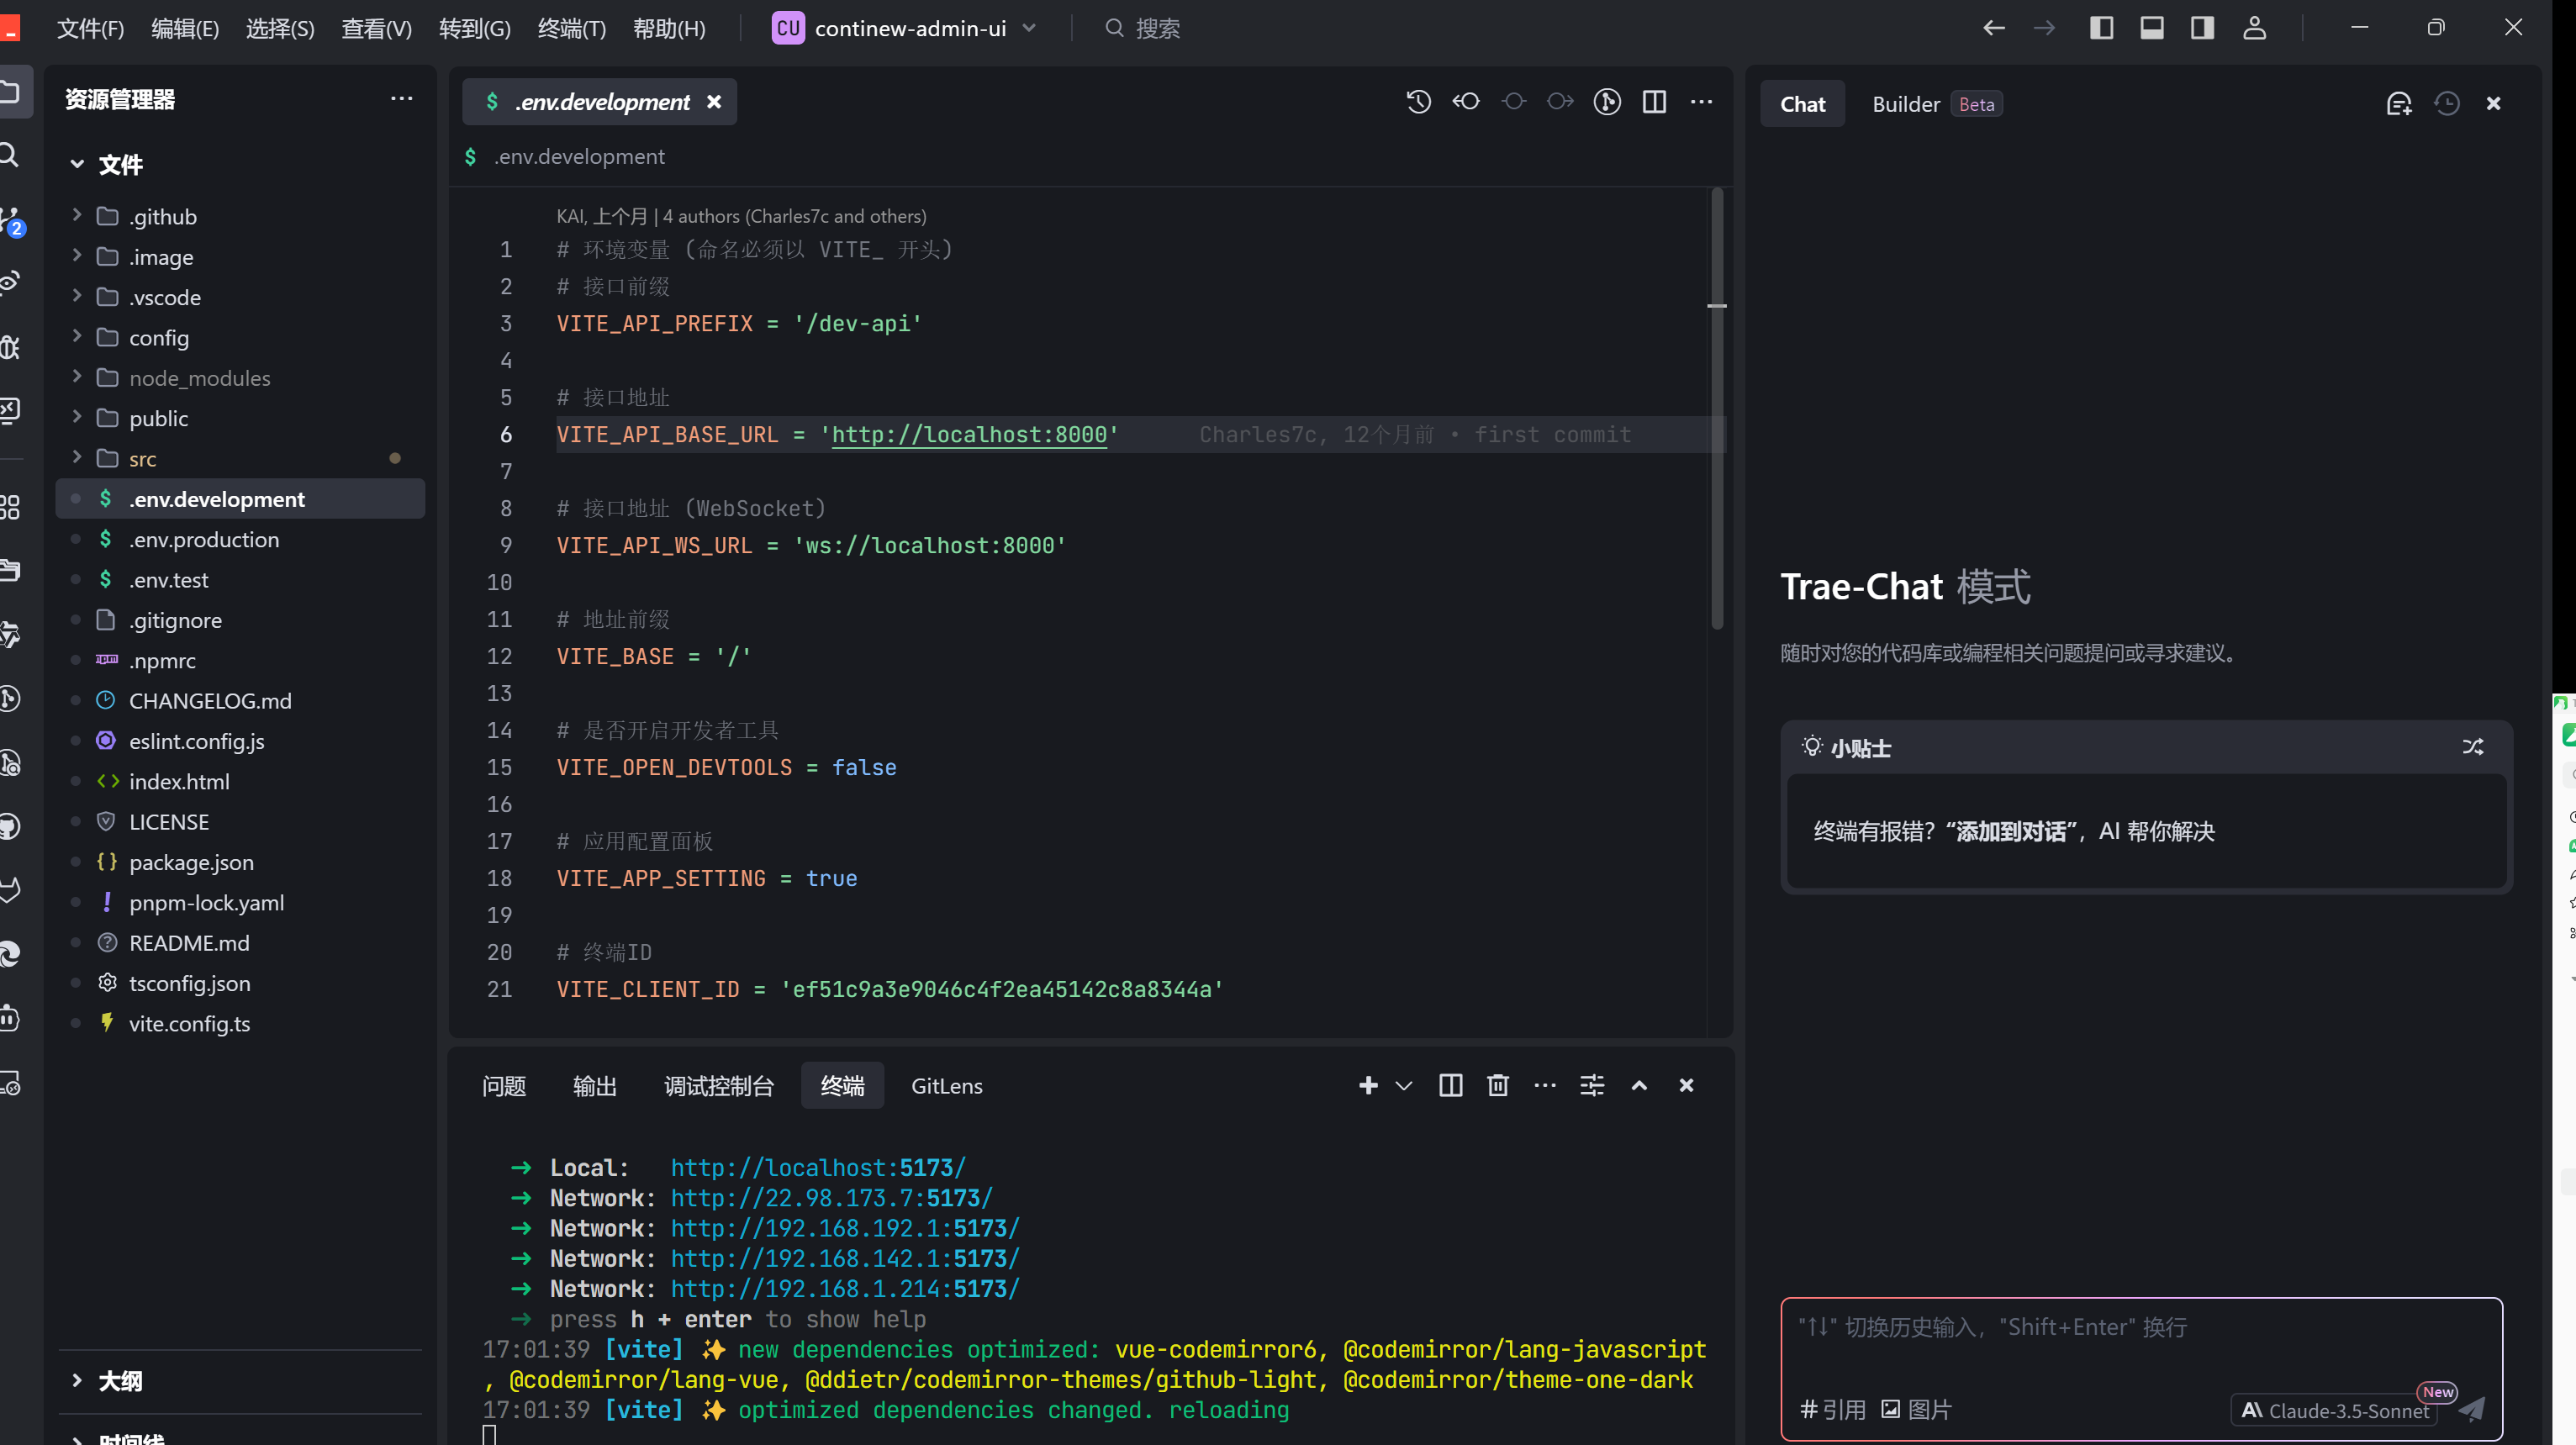This screenshot has height=1445, width=2576.
Task: Open http://localhost:5173/ link in terminal
Action: (818, 1167)
